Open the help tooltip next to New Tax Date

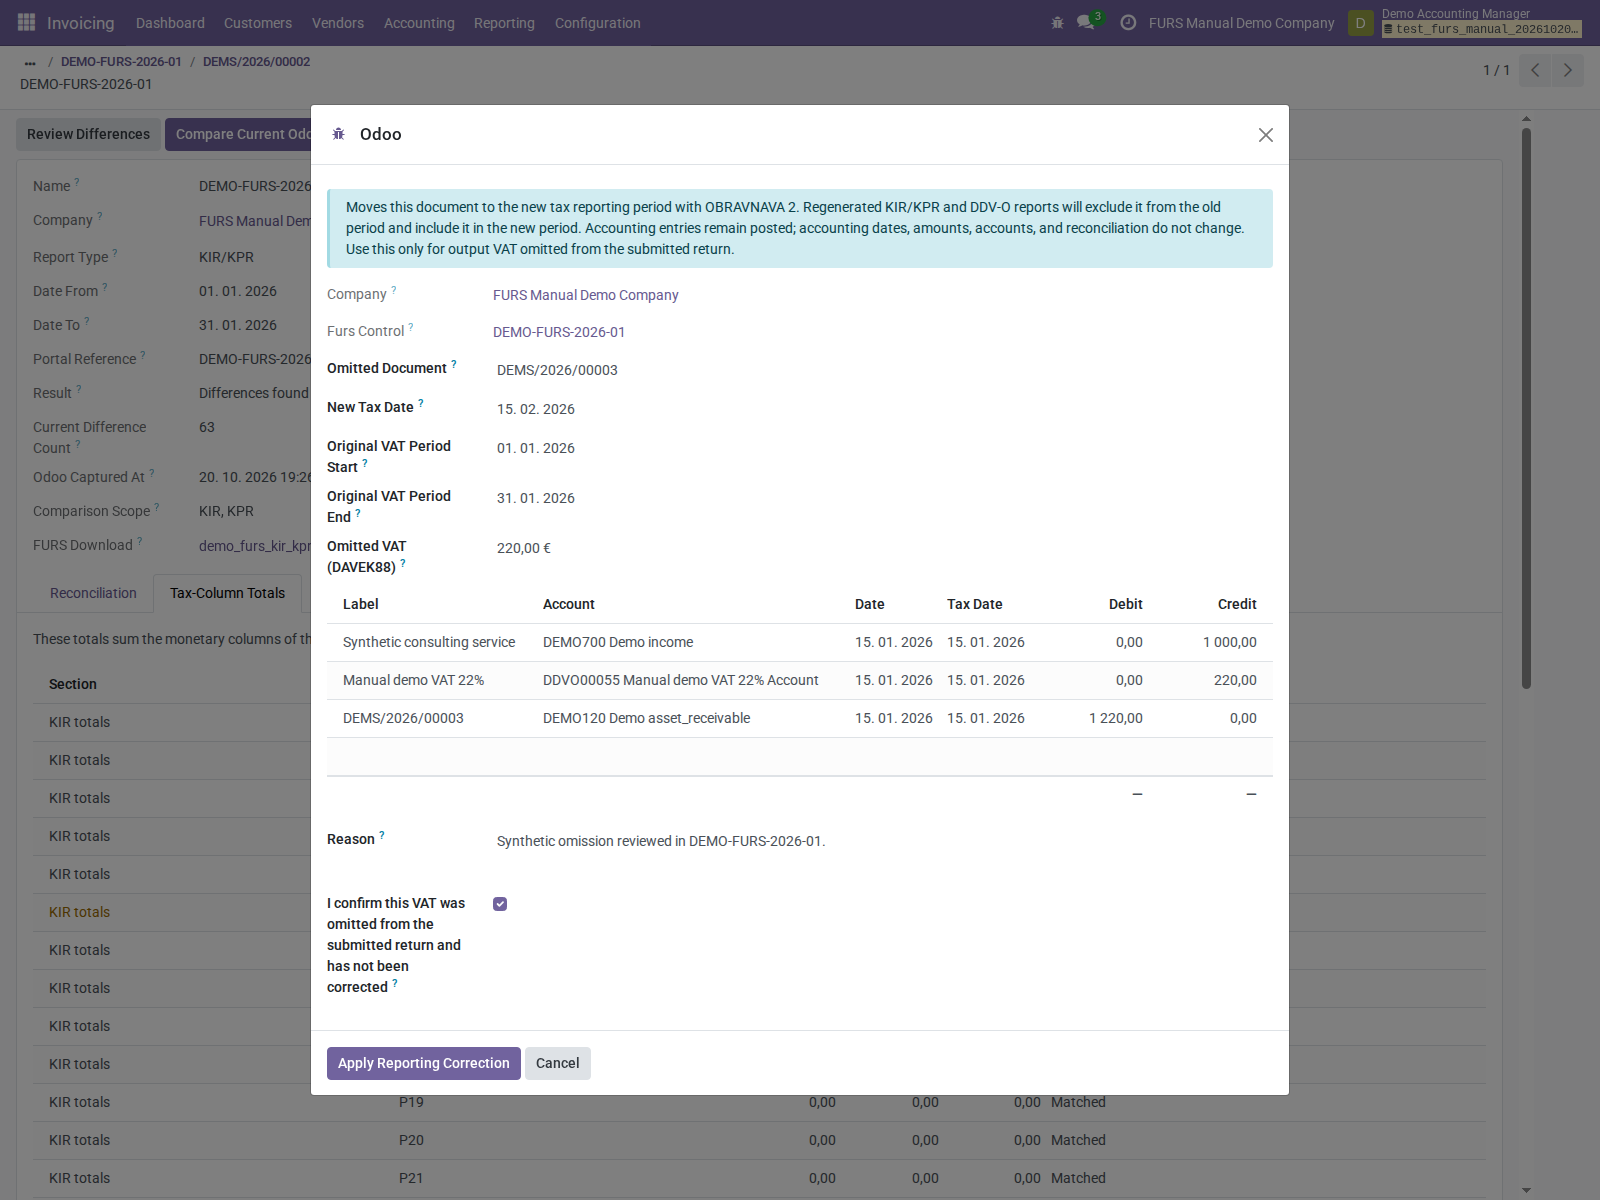[x=421, y=403]
